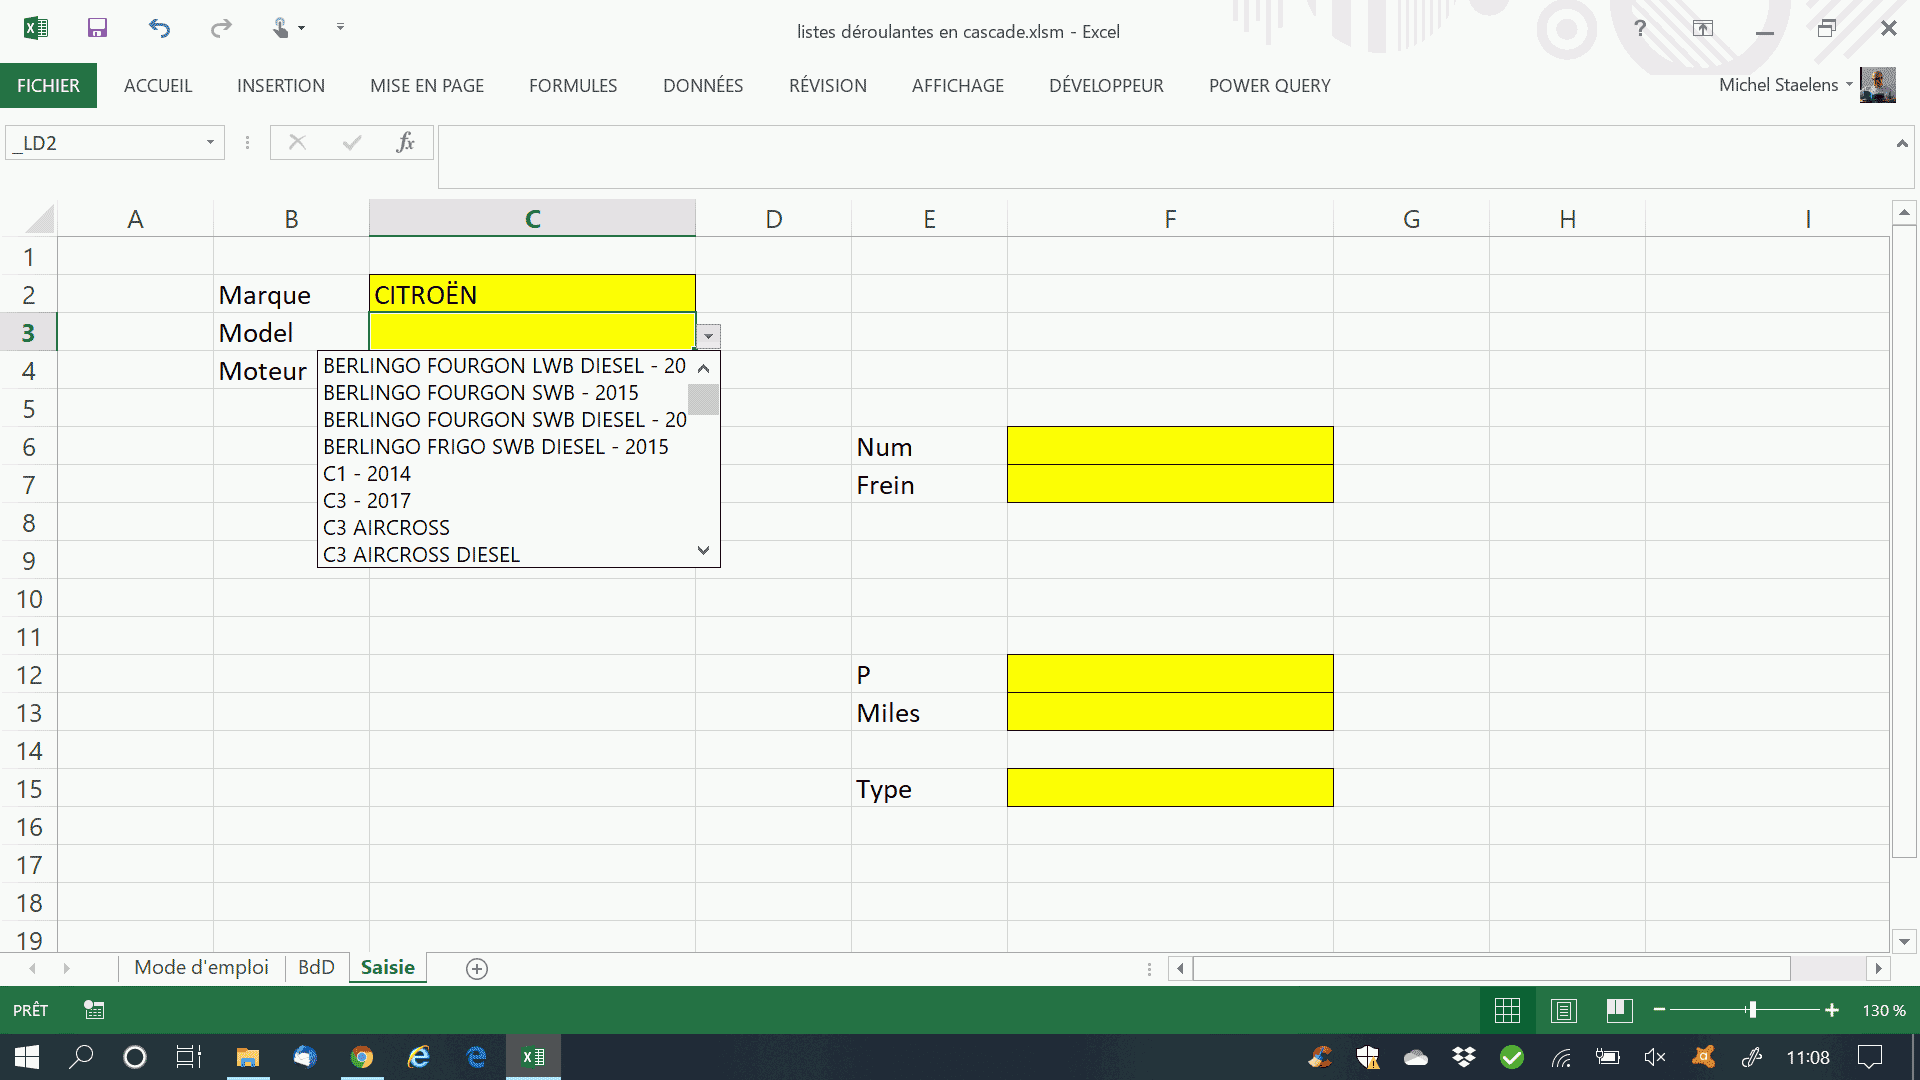Viewport: 1920px width, 1080px height.
Task: Open the DÉVELOPPEUR ribbon tab
Action: (x=1106, y=85)
